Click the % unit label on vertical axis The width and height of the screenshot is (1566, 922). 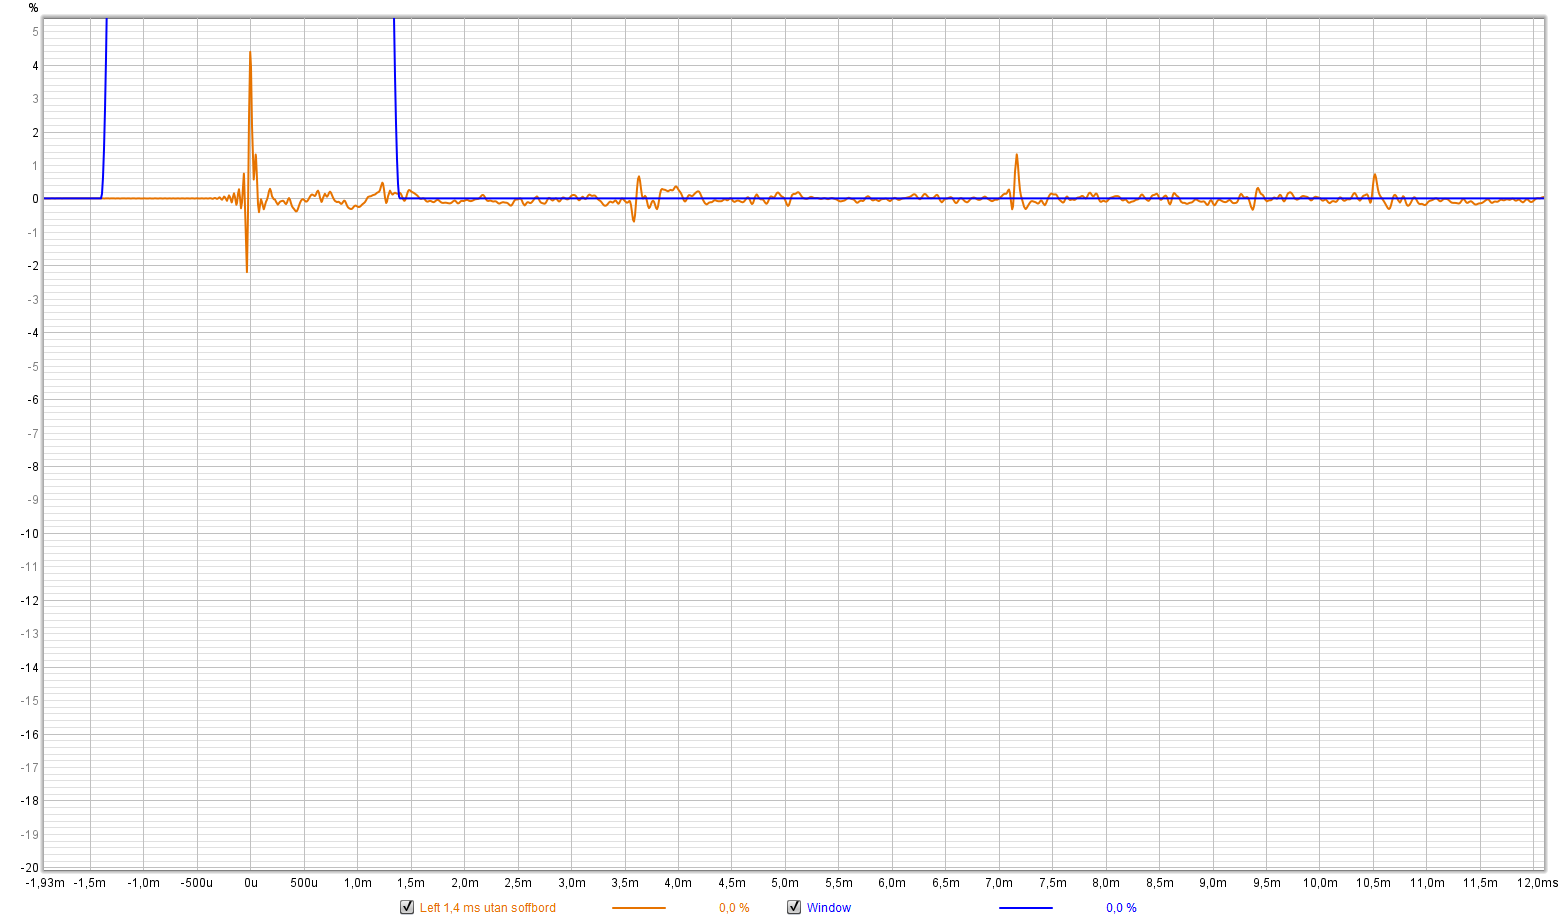pyautogui.click(x=33, y=8)
